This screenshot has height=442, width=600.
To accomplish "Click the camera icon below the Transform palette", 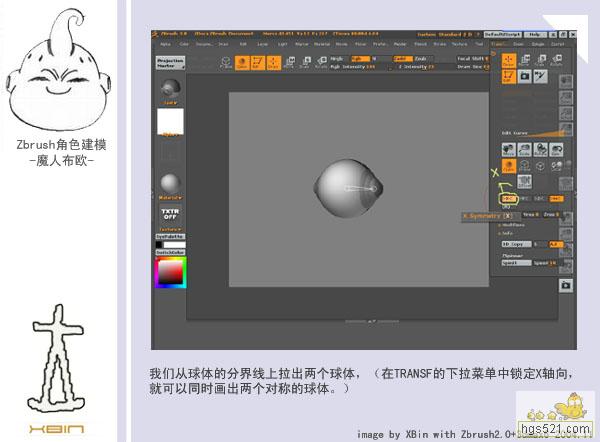I will point(566,285).
